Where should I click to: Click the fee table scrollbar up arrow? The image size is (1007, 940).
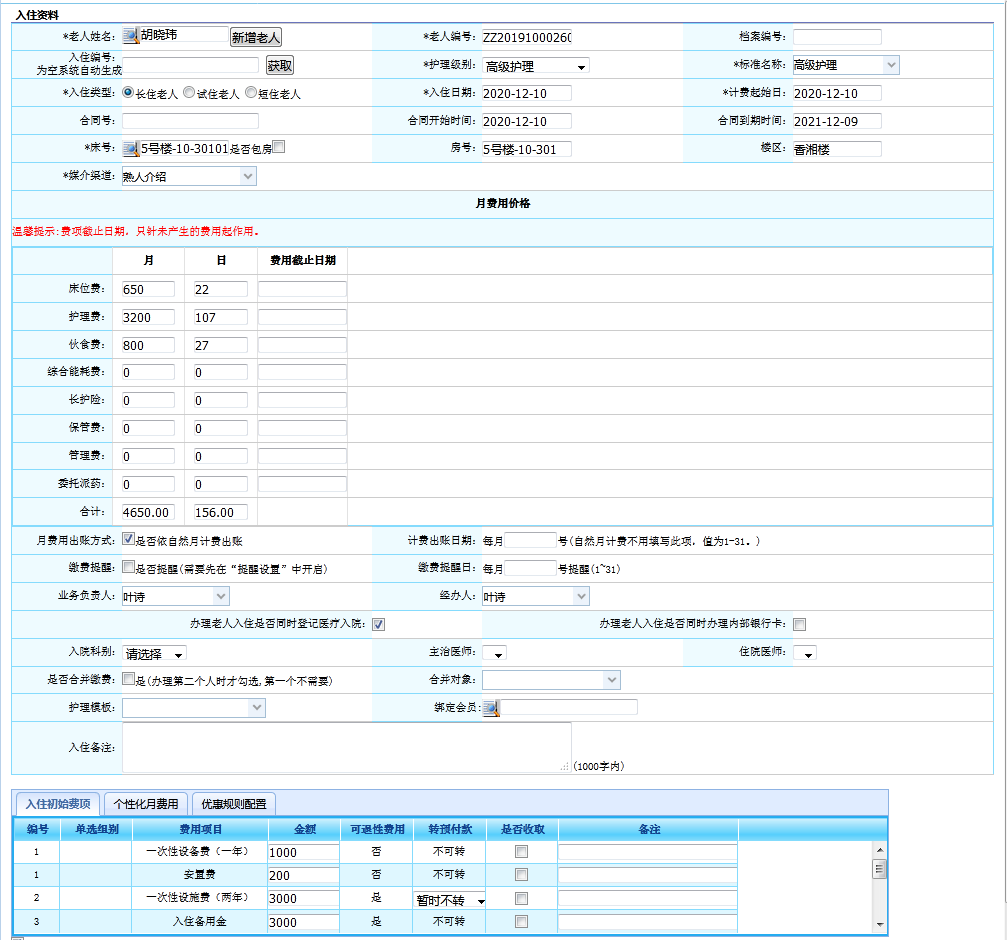[x=880, y=848]
